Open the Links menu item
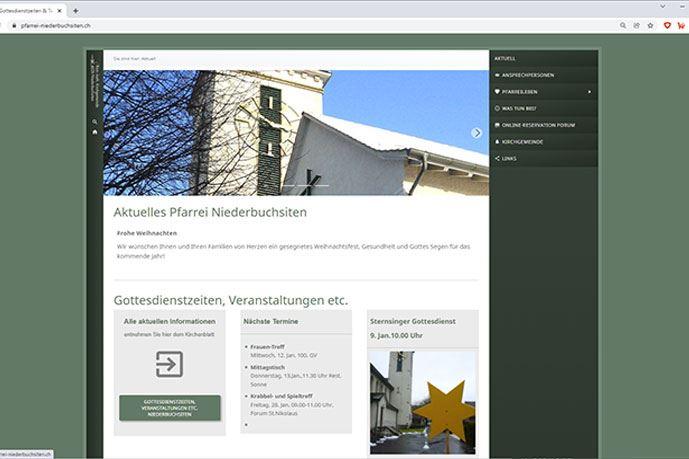 509,158
